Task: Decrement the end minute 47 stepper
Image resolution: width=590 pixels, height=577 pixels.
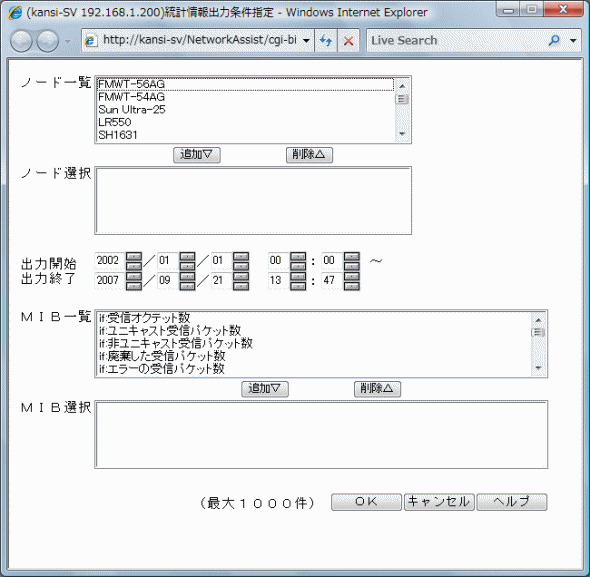Action: coord(352,286)
